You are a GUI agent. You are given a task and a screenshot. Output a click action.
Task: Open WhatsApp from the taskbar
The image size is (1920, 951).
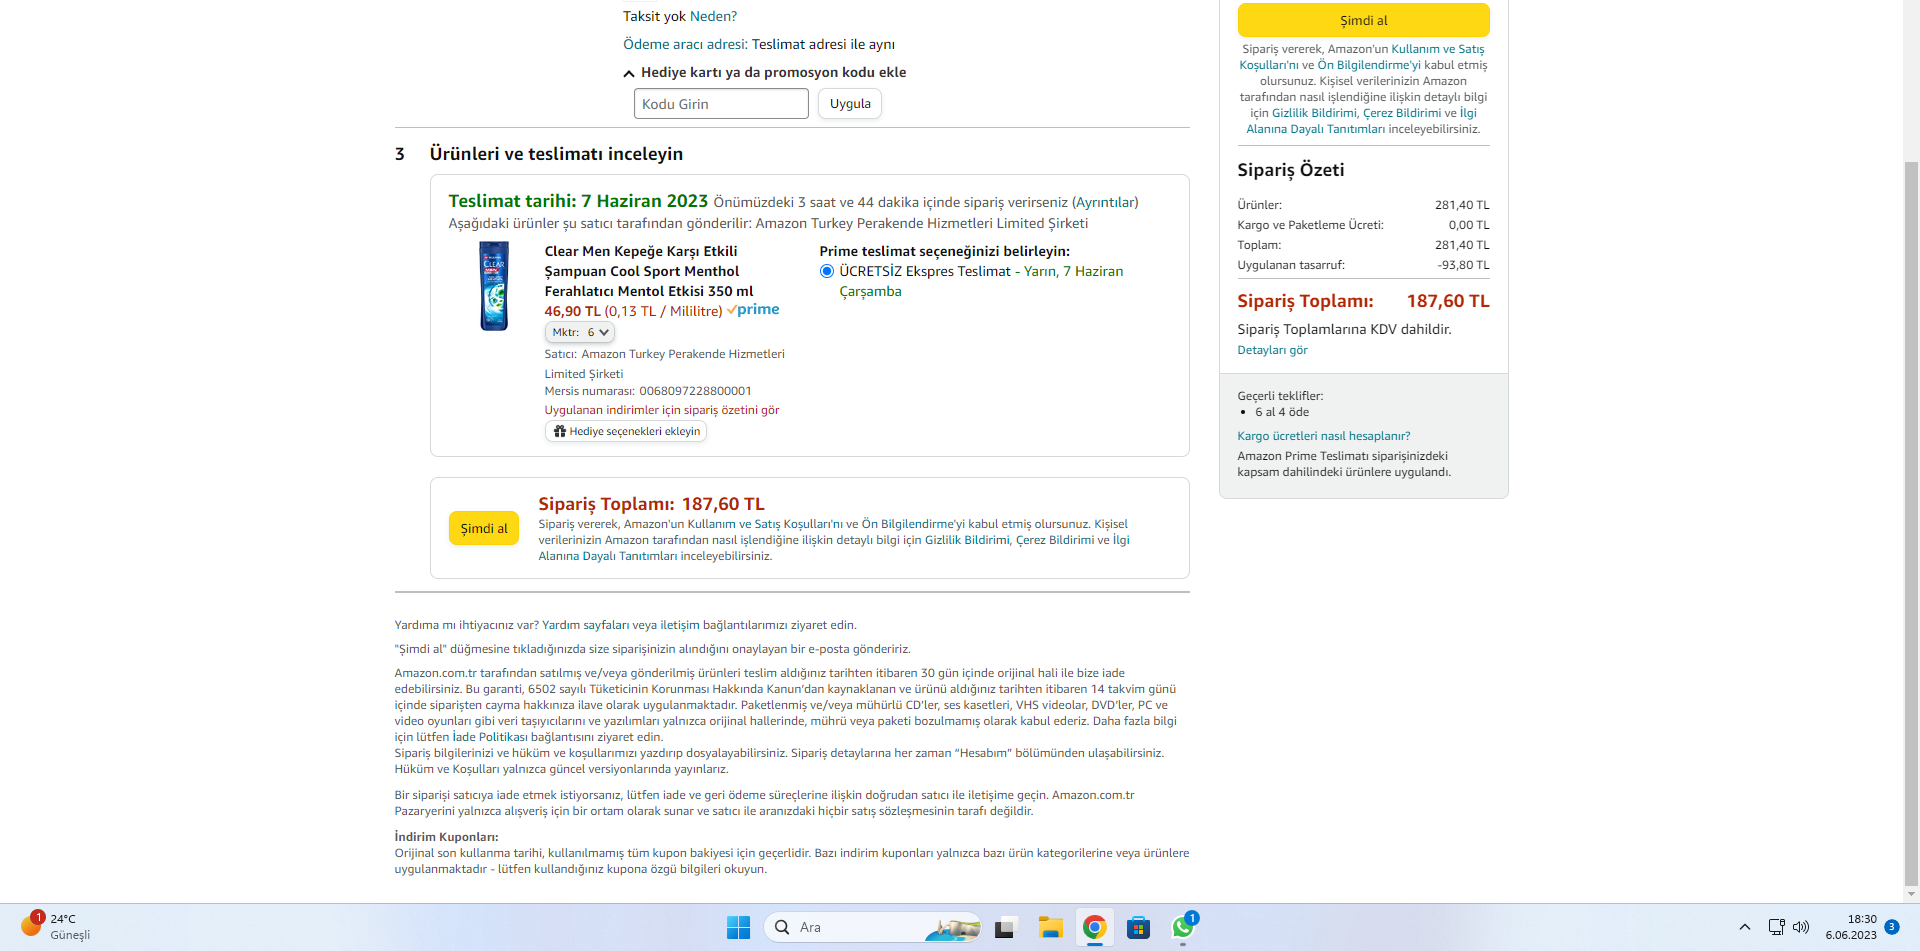1183,928
